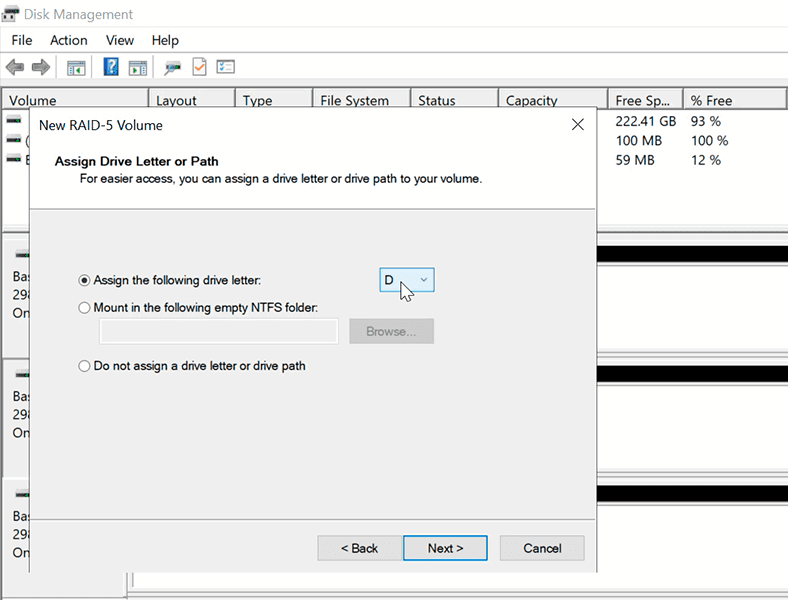The height and width of the screenshot is (600, 788).
Task: Close the New RAID-5 Volume wizard
Action: (577, 125)
